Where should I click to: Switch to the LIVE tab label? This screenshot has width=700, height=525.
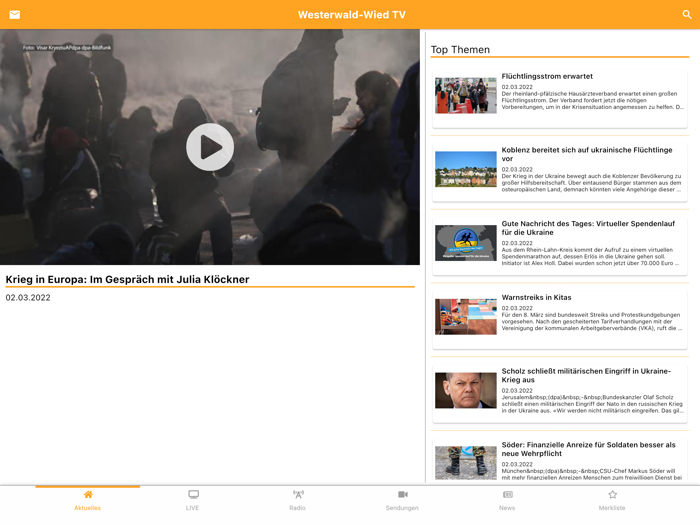point(192,508)
